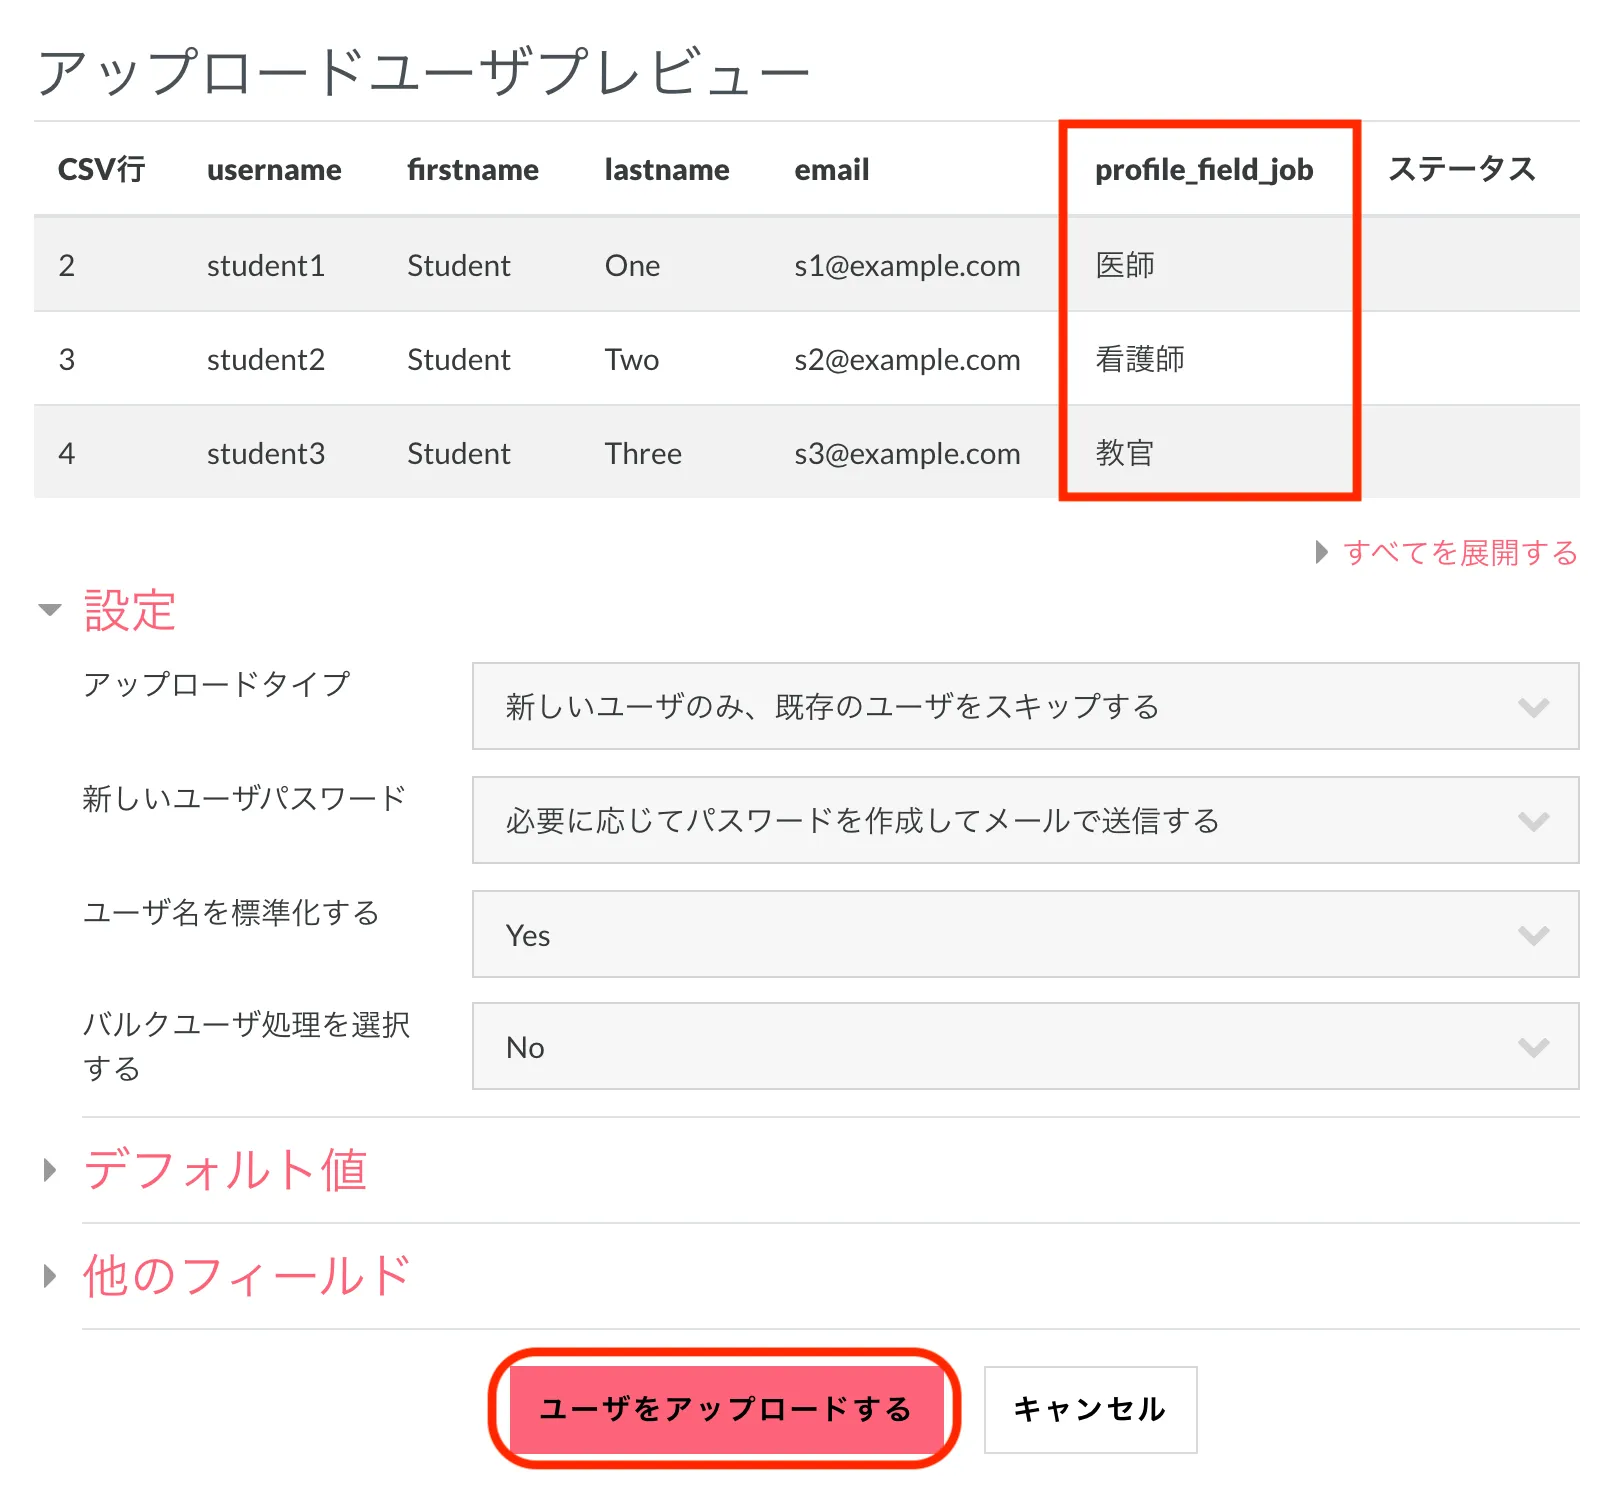Open the アップロードタイプ dropdown
Screen dimensions: 1620x1510
coord(1024,706)
